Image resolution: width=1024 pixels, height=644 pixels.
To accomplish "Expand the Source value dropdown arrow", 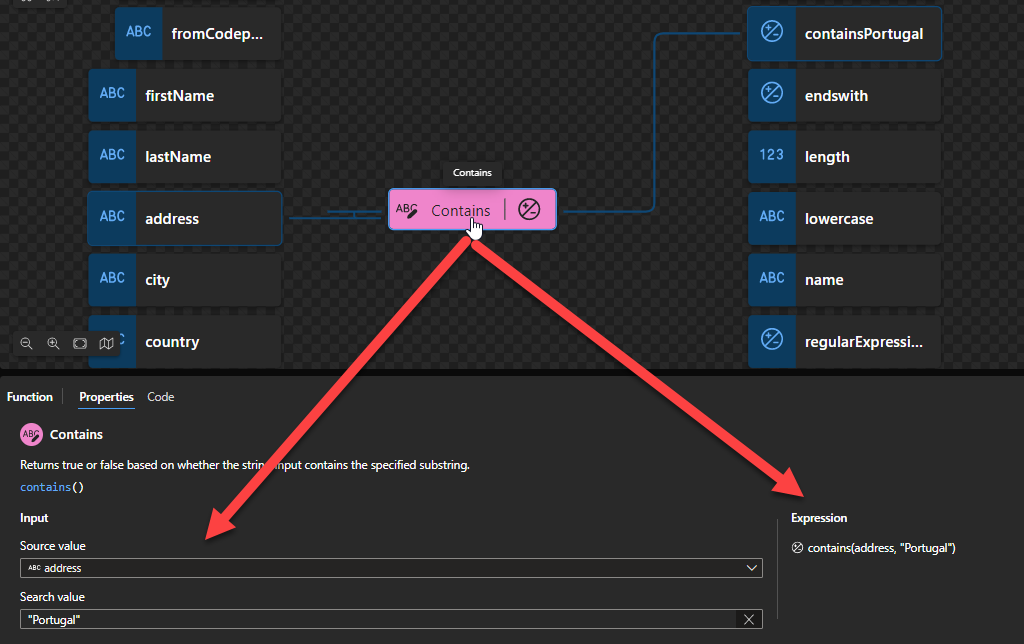I will [752, 568].
